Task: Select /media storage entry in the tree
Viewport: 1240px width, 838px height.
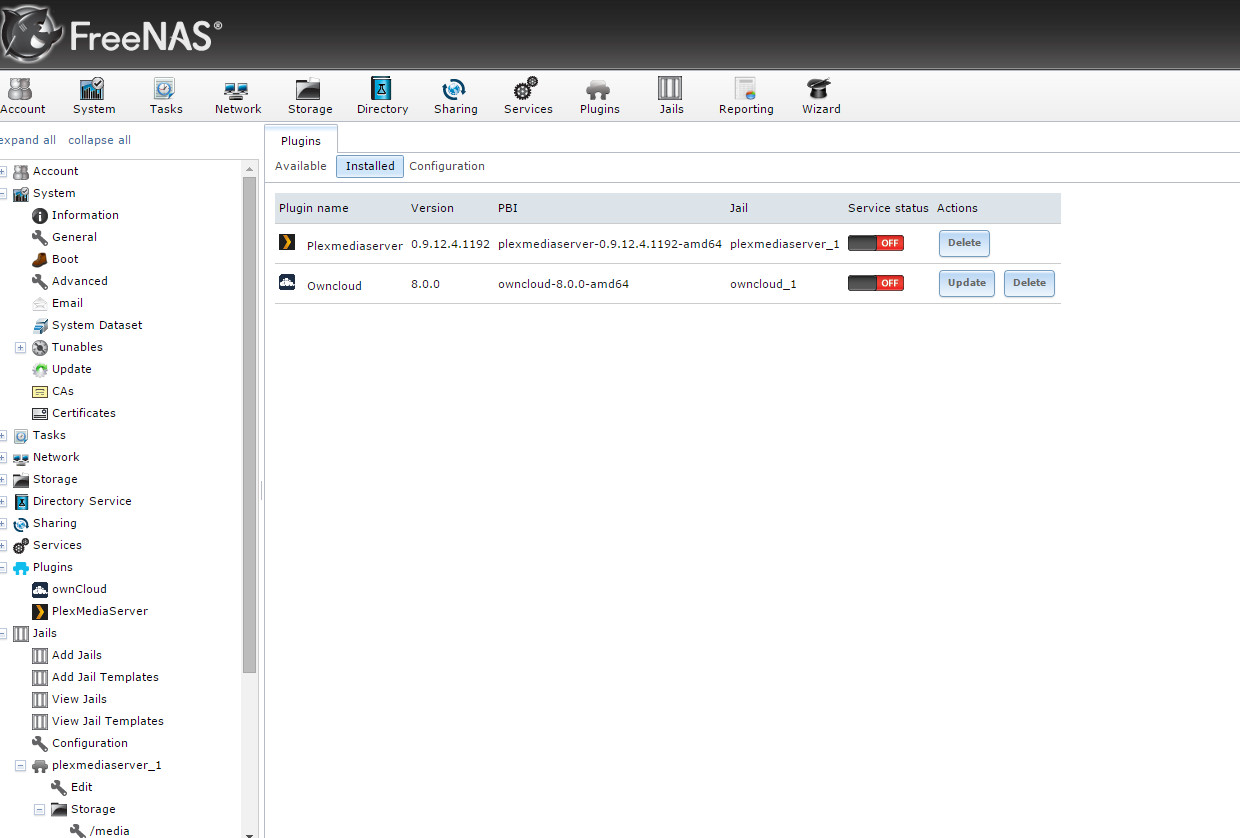Action: pos(109,831)
